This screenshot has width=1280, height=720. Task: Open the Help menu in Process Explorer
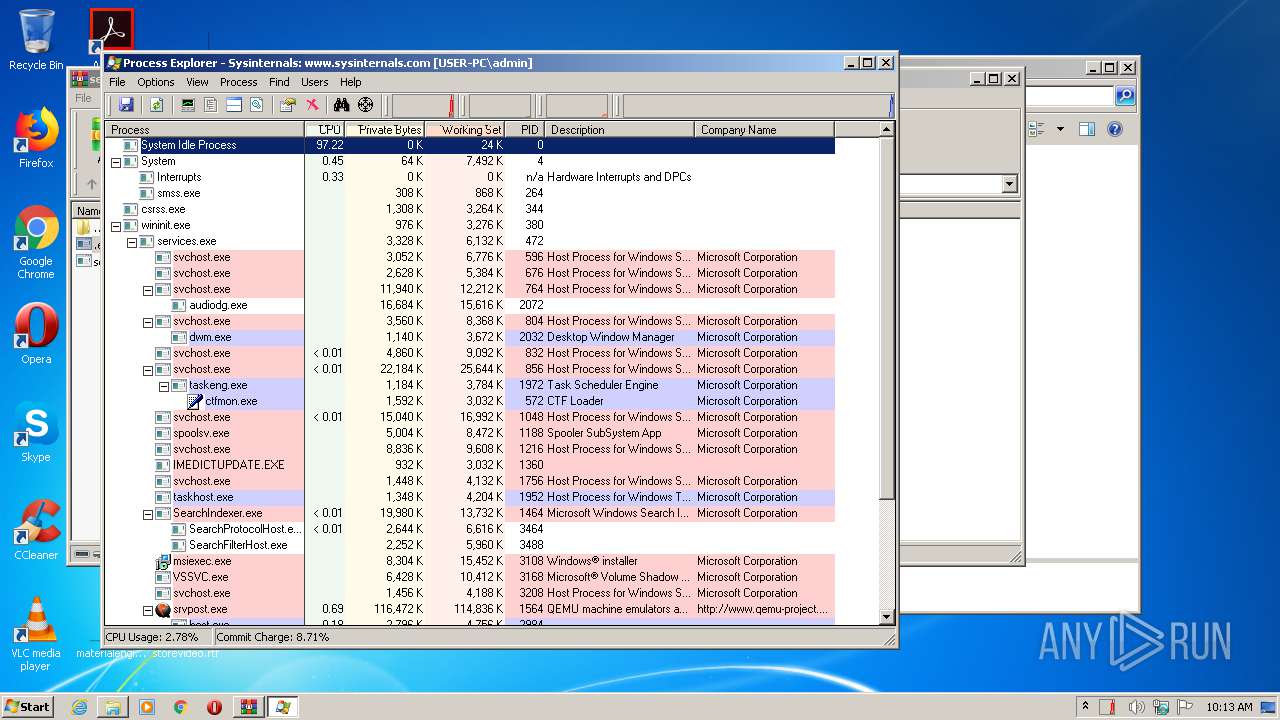click(x=350, y=82)
